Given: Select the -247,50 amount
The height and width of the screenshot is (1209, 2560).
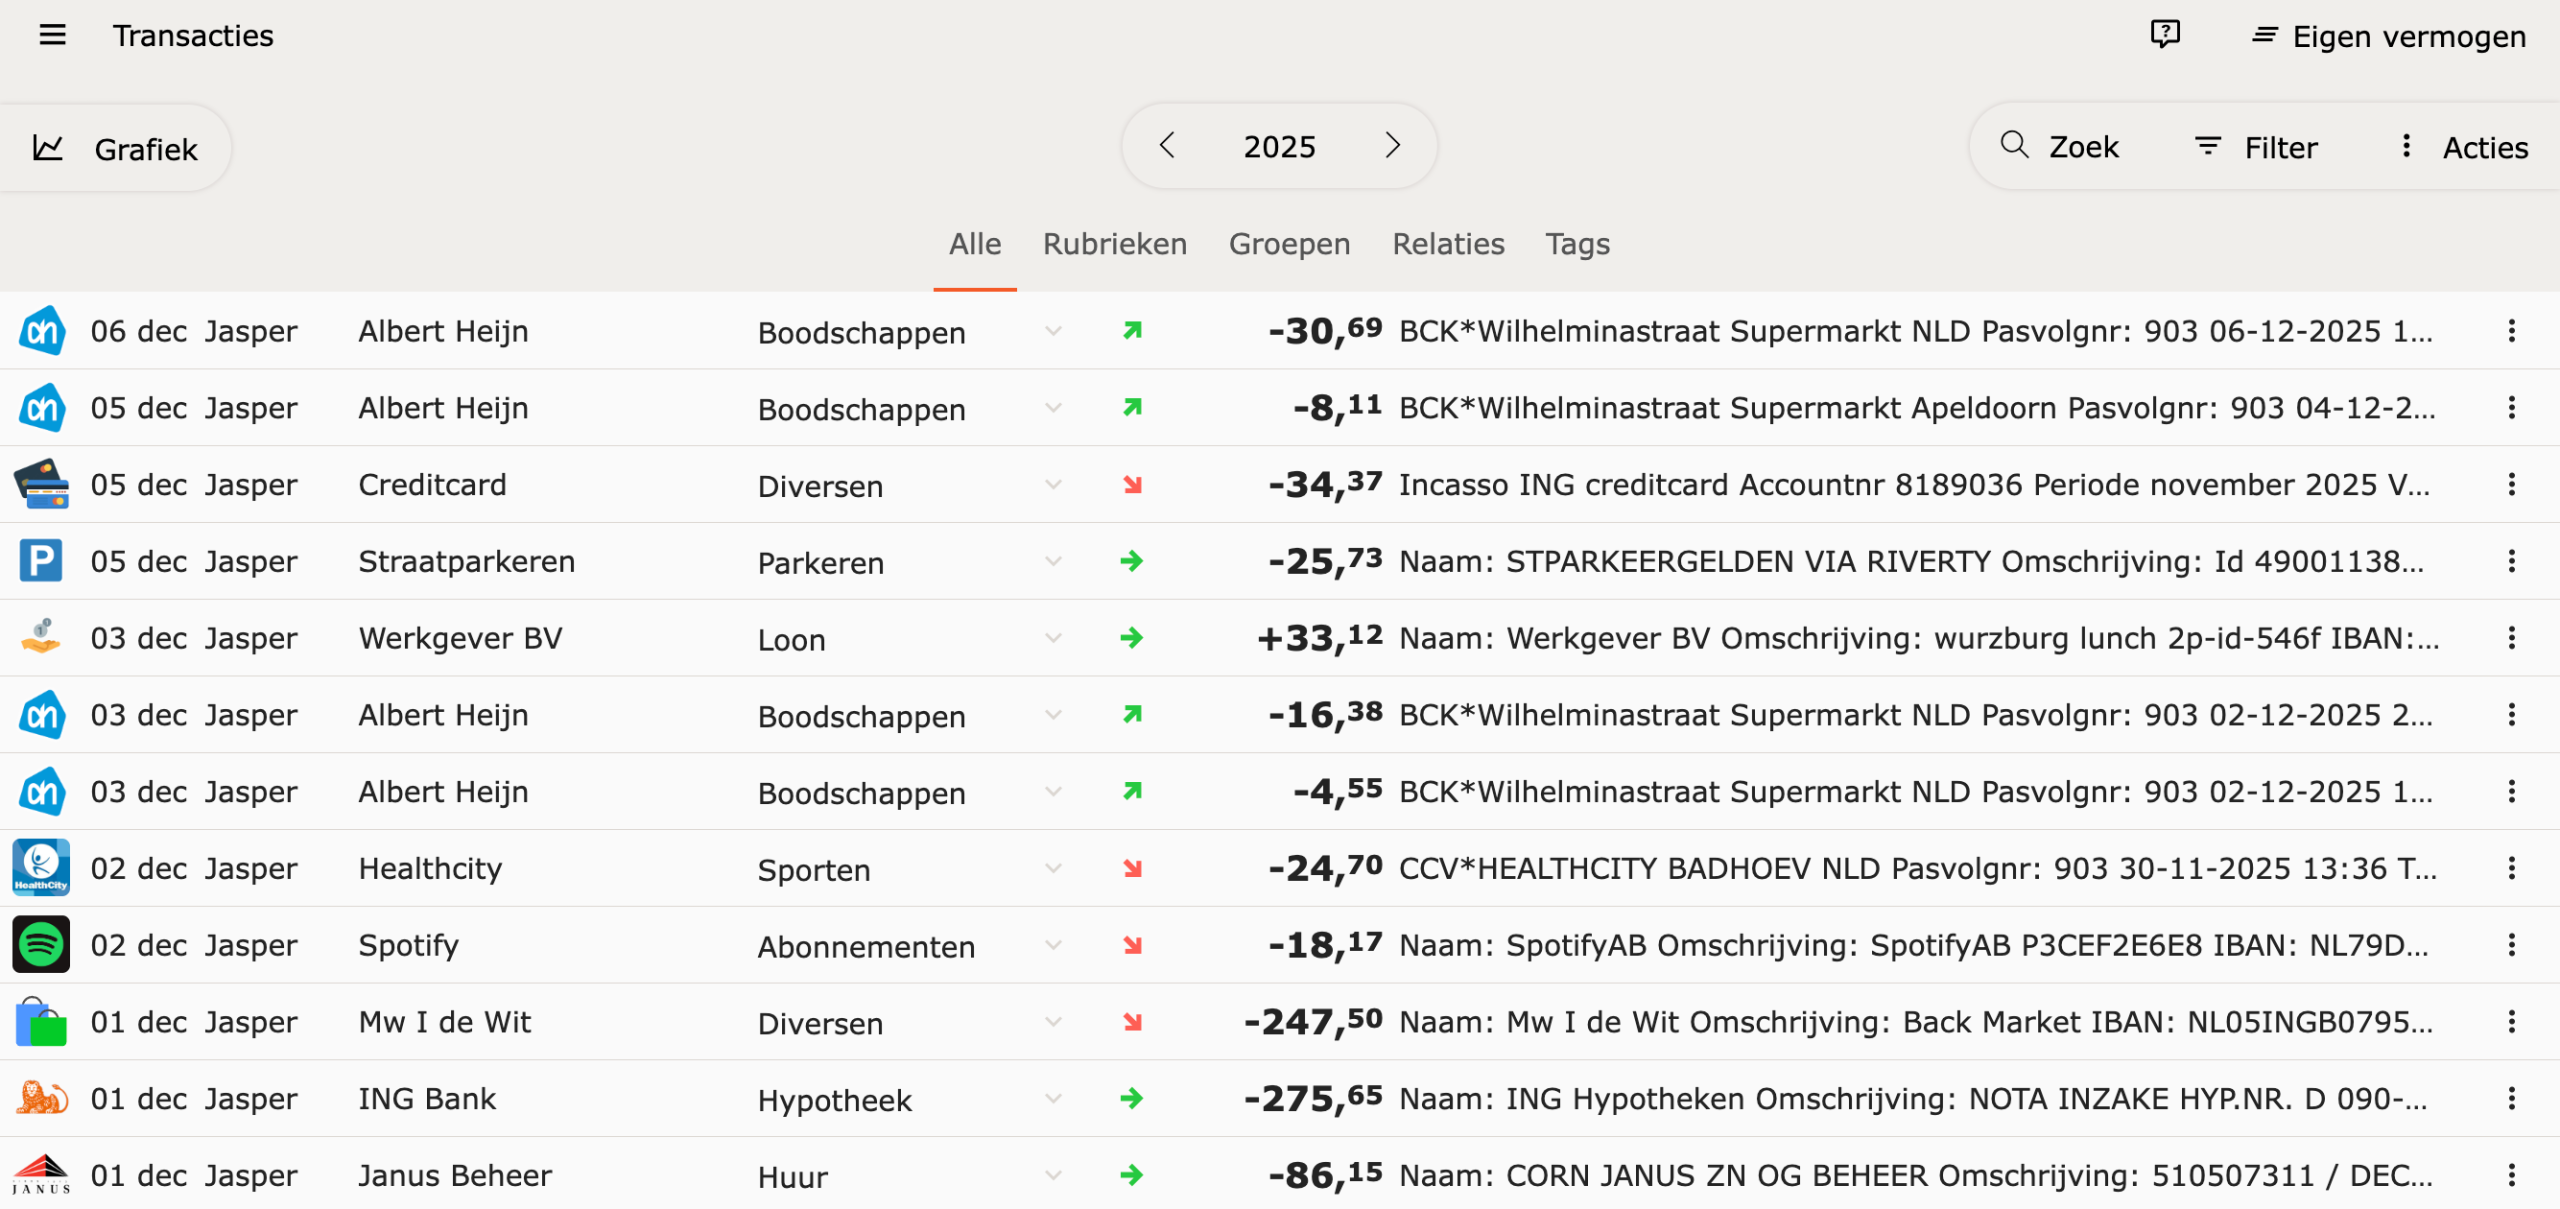Looking at the screenshot, I should pos(1313,1021).
